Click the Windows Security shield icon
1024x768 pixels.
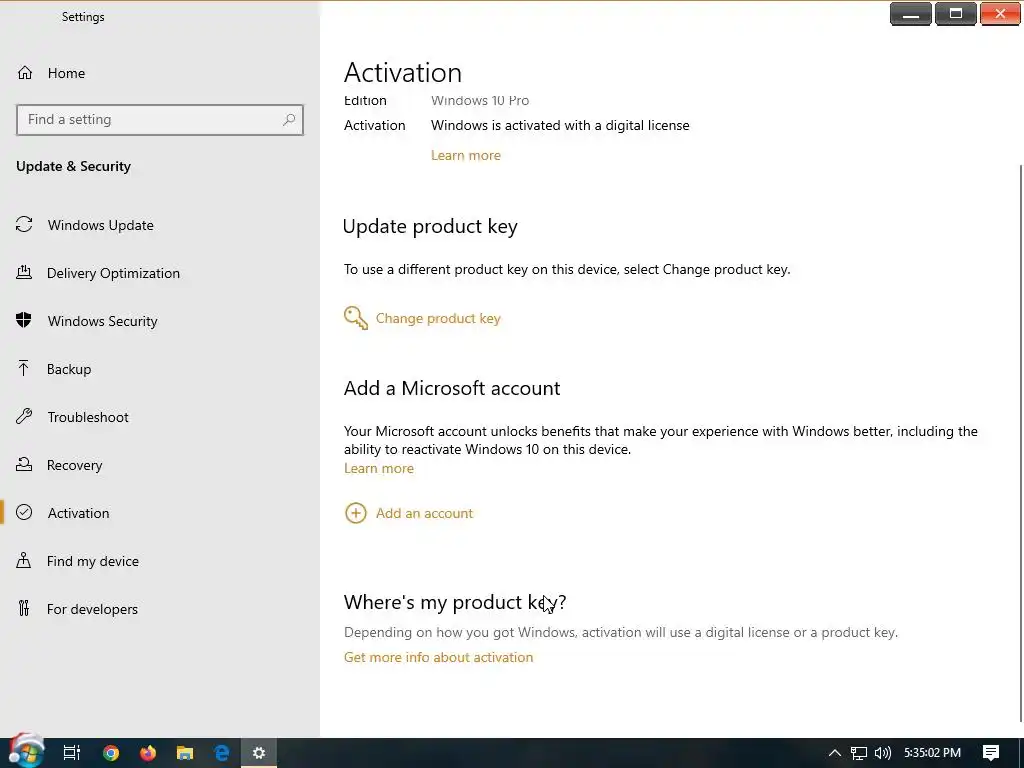24,320
